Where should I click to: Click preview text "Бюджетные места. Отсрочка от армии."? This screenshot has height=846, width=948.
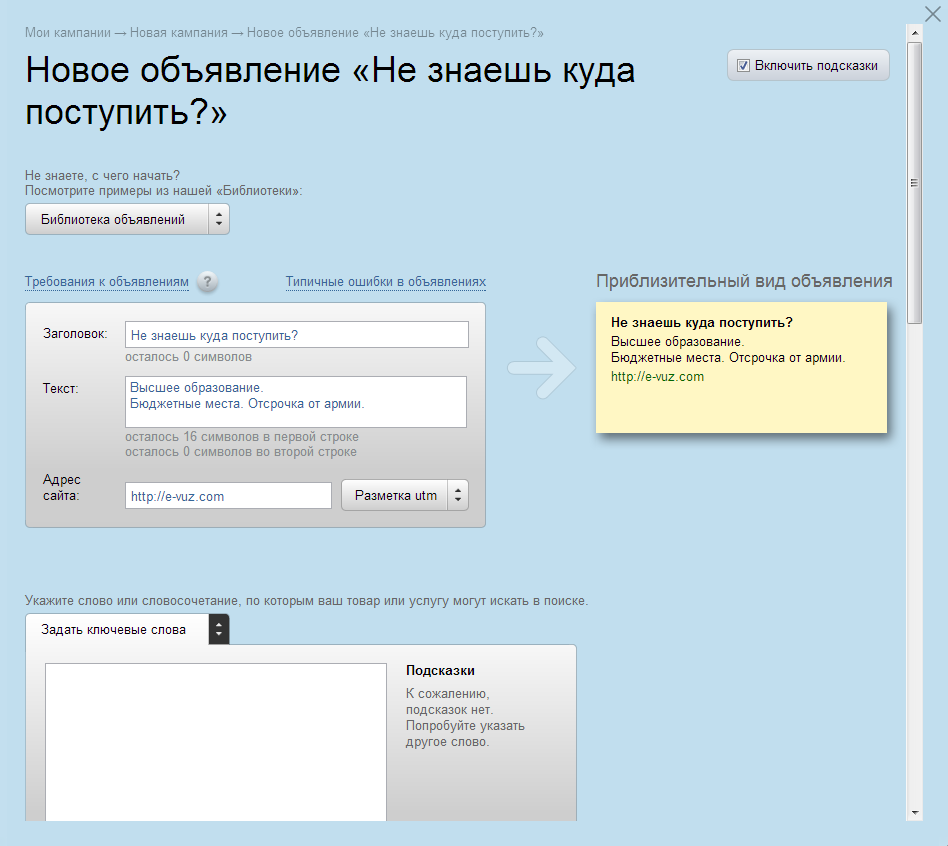point(728,357)
